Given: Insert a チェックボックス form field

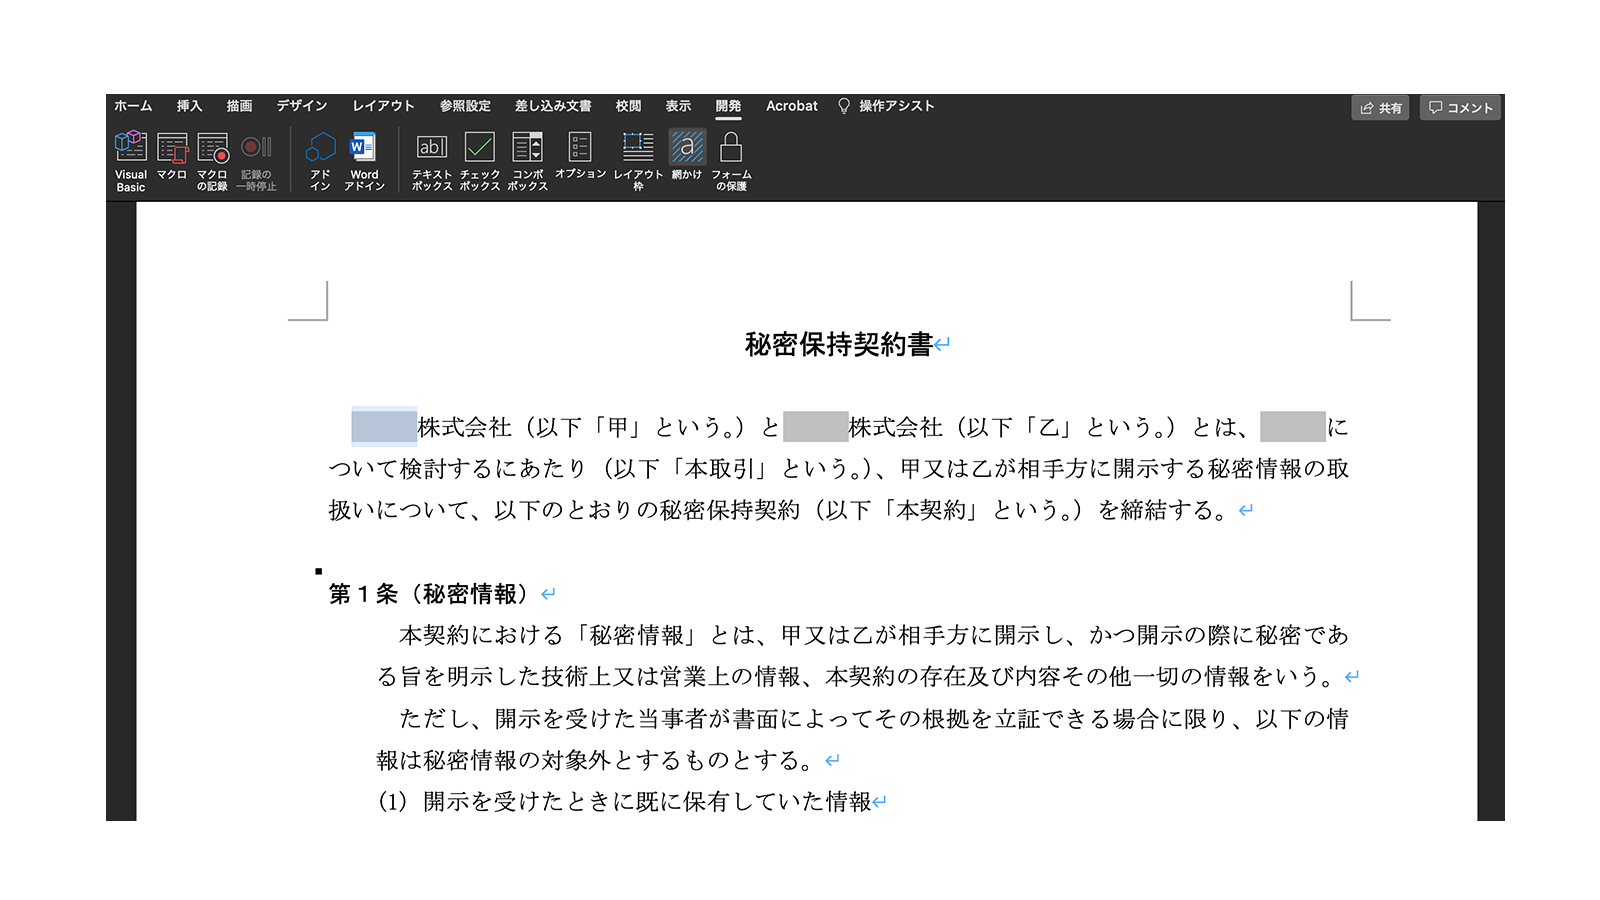Looking at the screenshot, I should 480,160.
